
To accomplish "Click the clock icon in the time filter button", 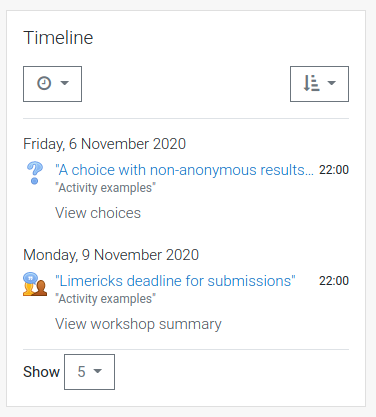I will pos(44,83).
